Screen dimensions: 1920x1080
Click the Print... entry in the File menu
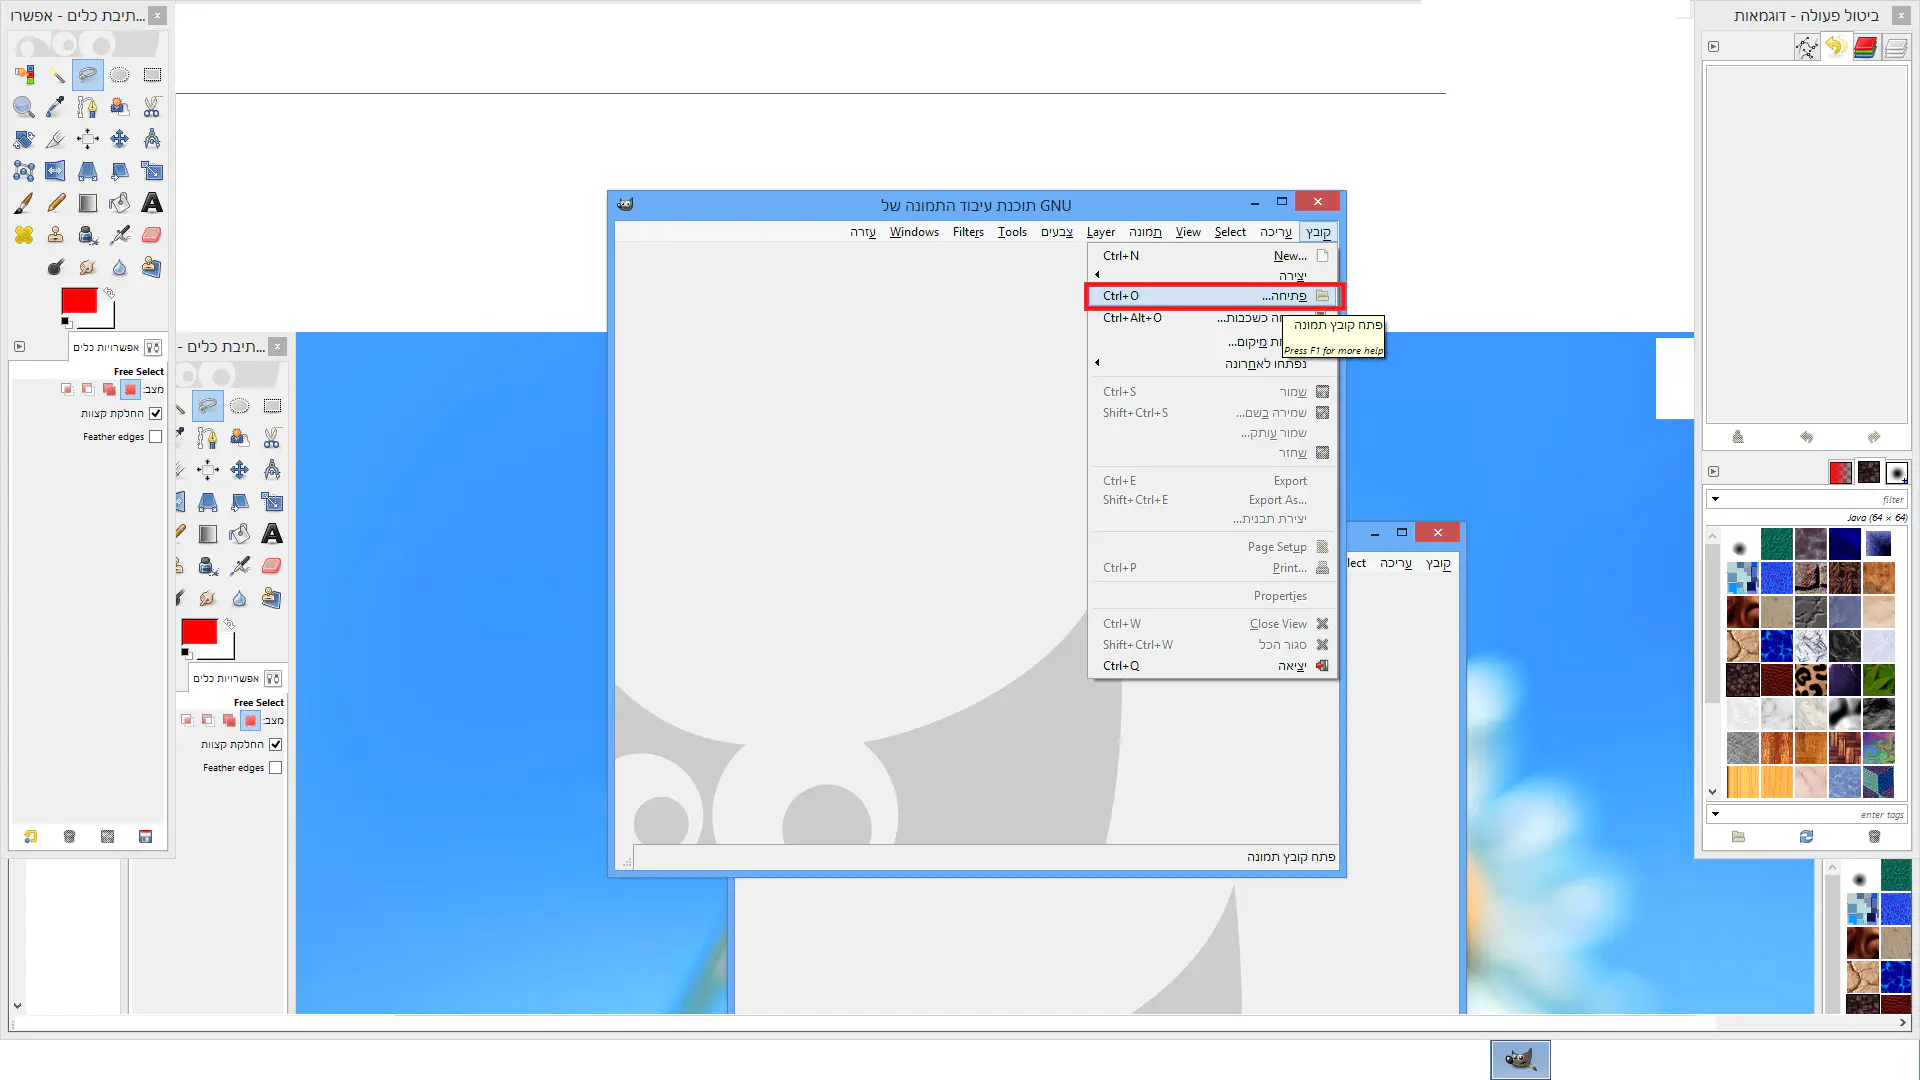(x=1289, y=568)
